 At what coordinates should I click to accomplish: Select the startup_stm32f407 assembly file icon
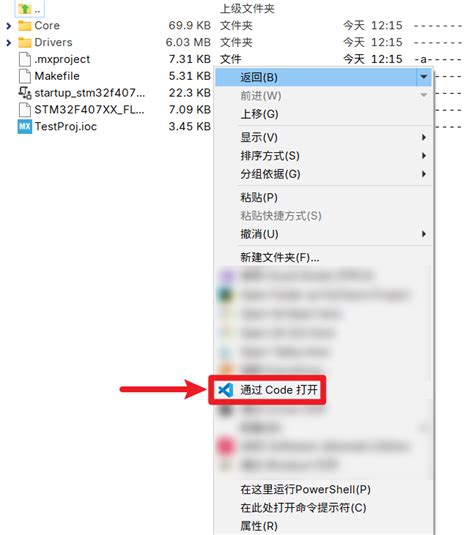(x=25, y=93)
